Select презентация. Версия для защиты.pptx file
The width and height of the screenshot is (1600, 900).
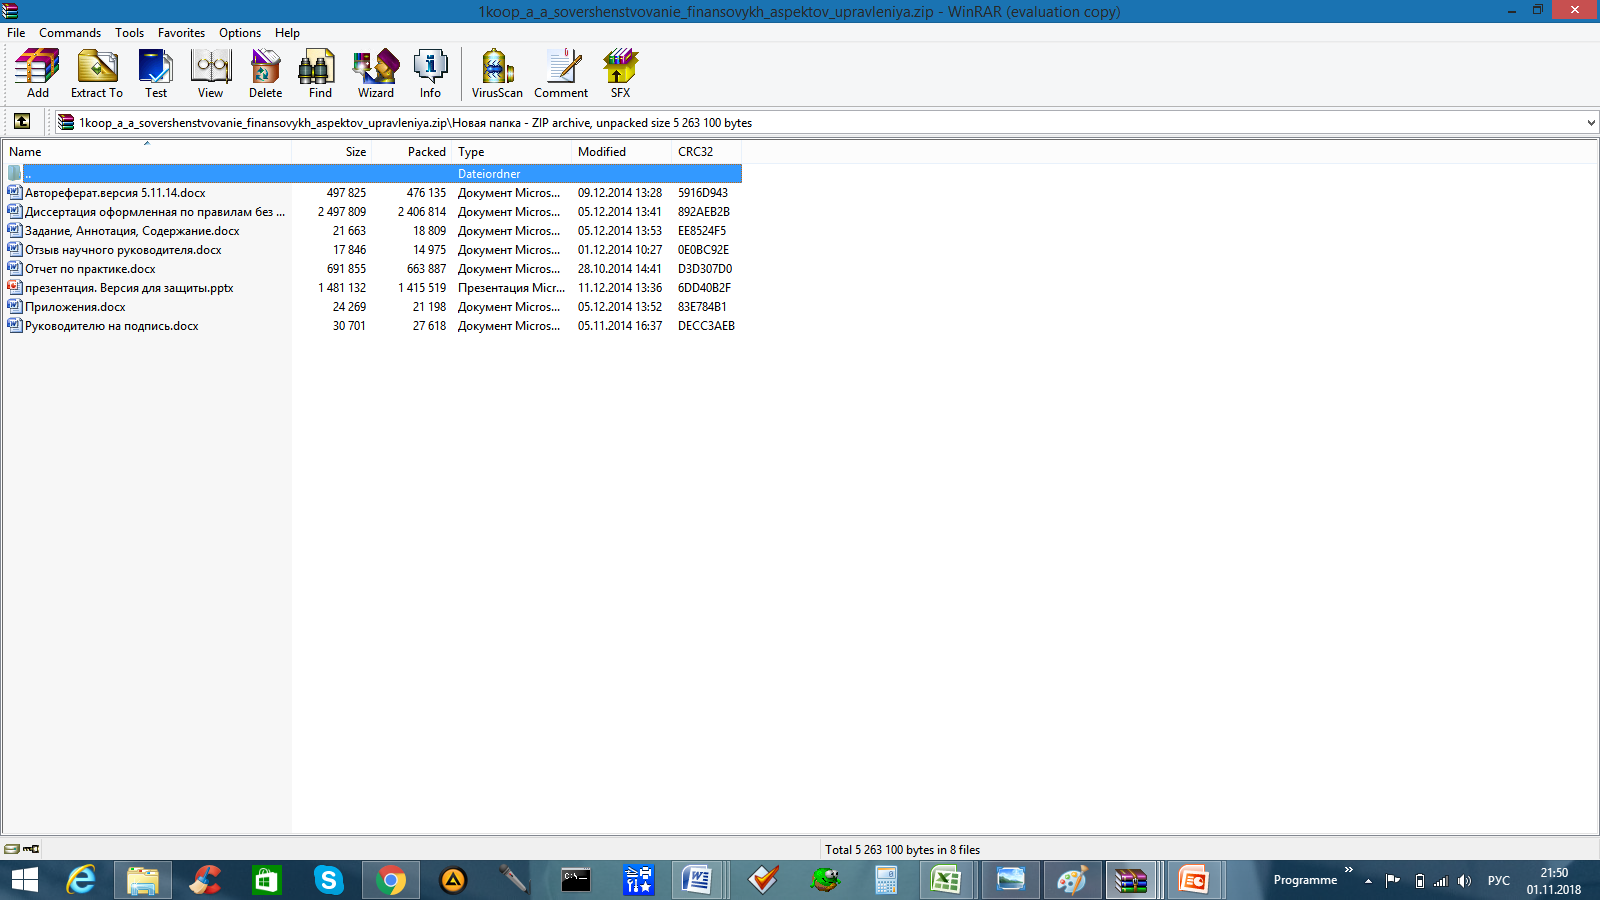[x=372, y=288]
